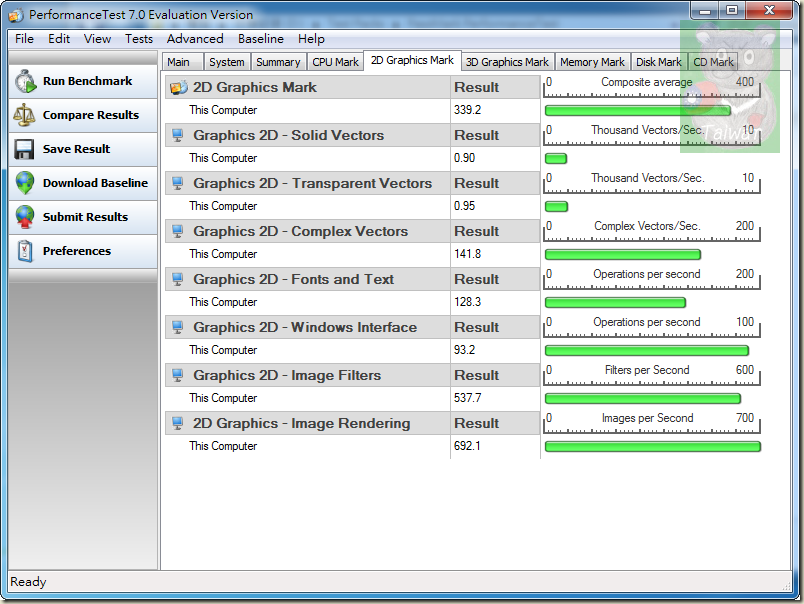804x604 pixels.
Task: Click the Preferences button label
Action: pos(77,251)
